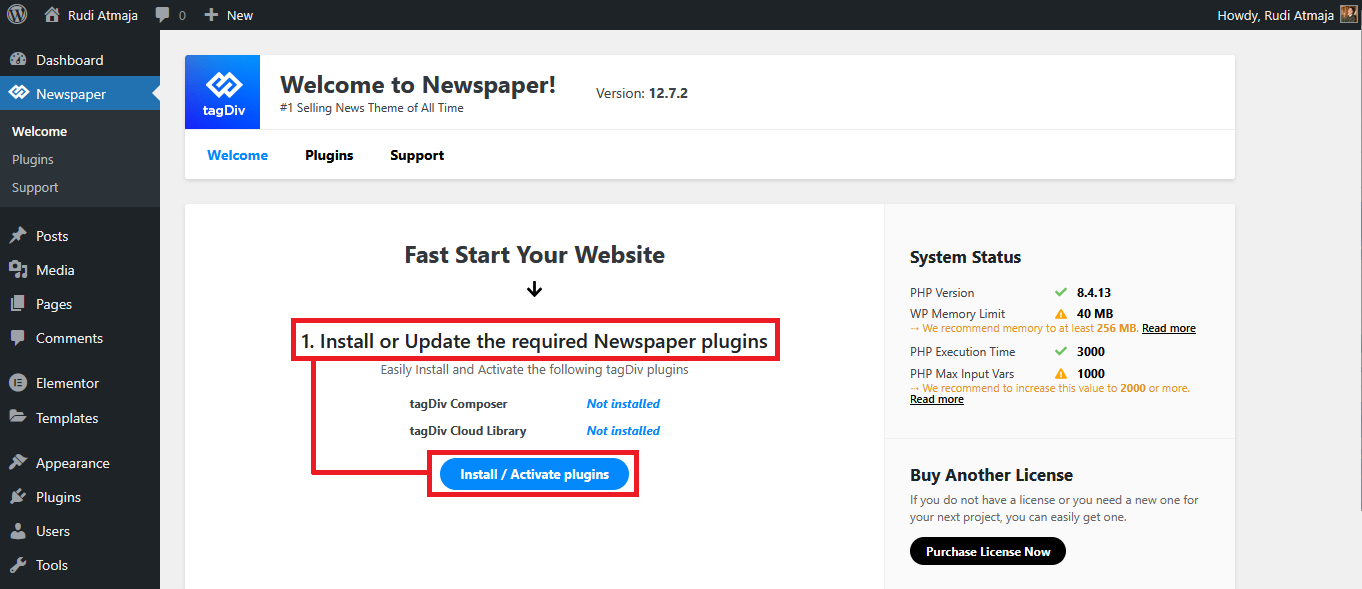Image resolution: width=1362 pixels, height=589 pixels.
Task: Click the WordPress logo in admin bar
Action: (17, 15)
